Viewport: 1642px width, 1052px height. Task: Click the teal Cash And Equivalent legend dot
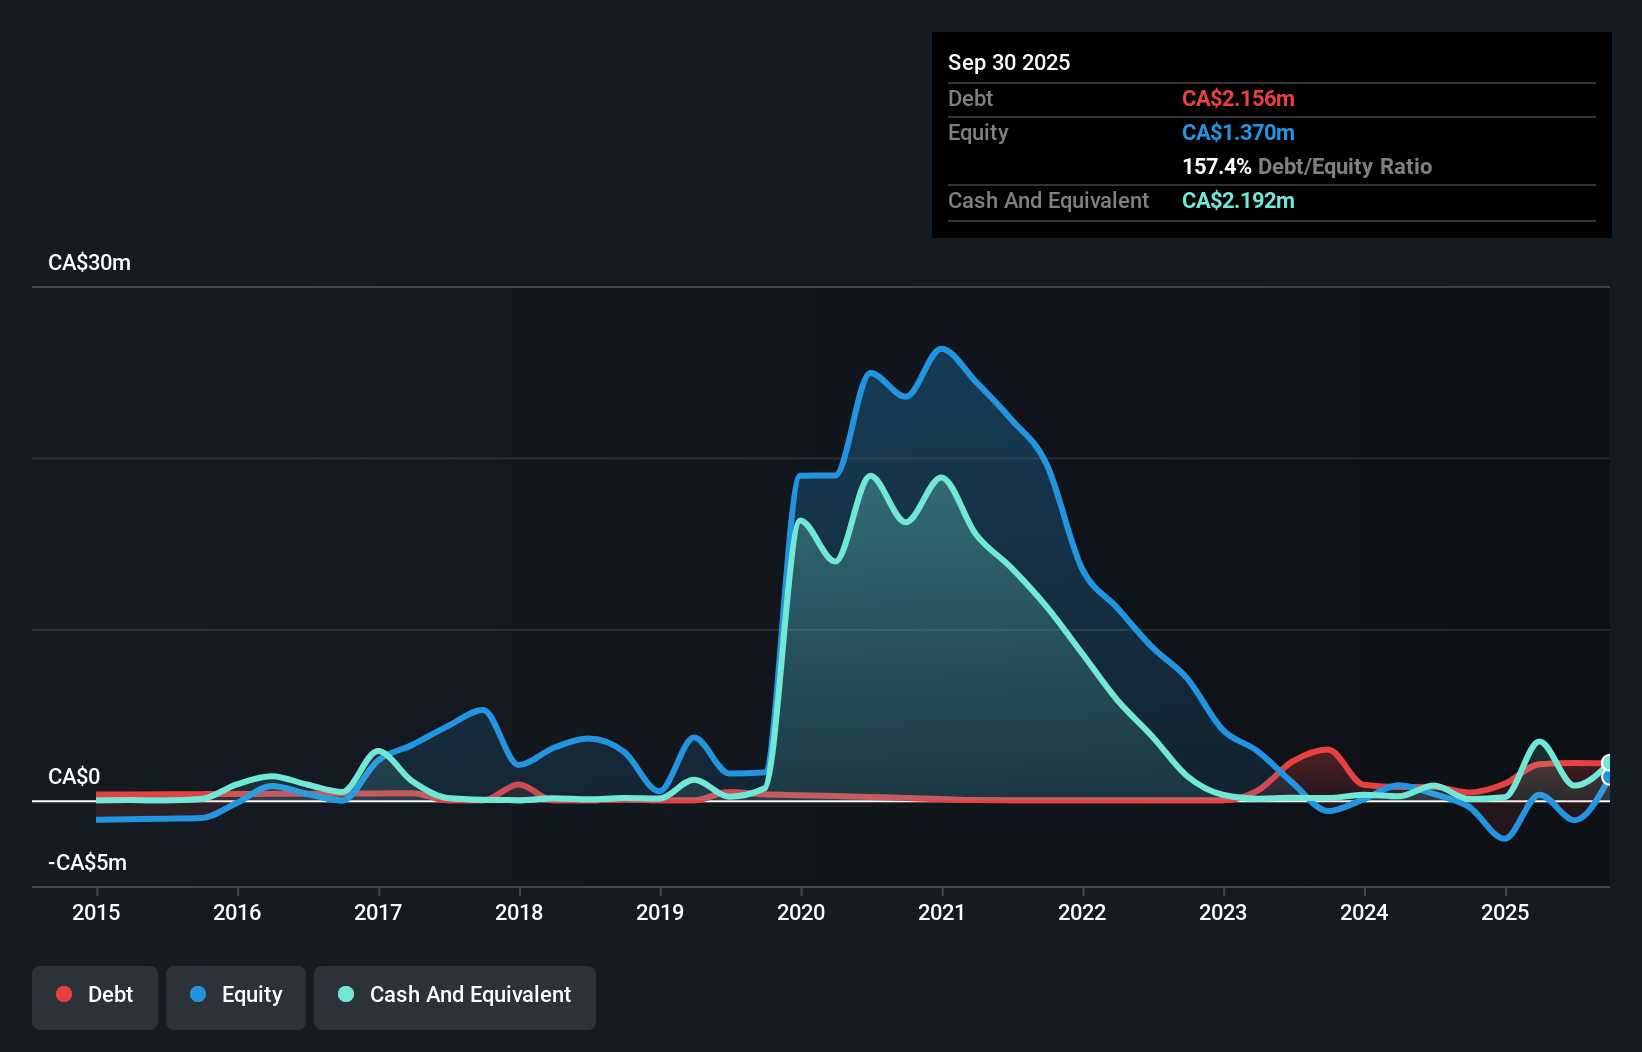point(345,994)
